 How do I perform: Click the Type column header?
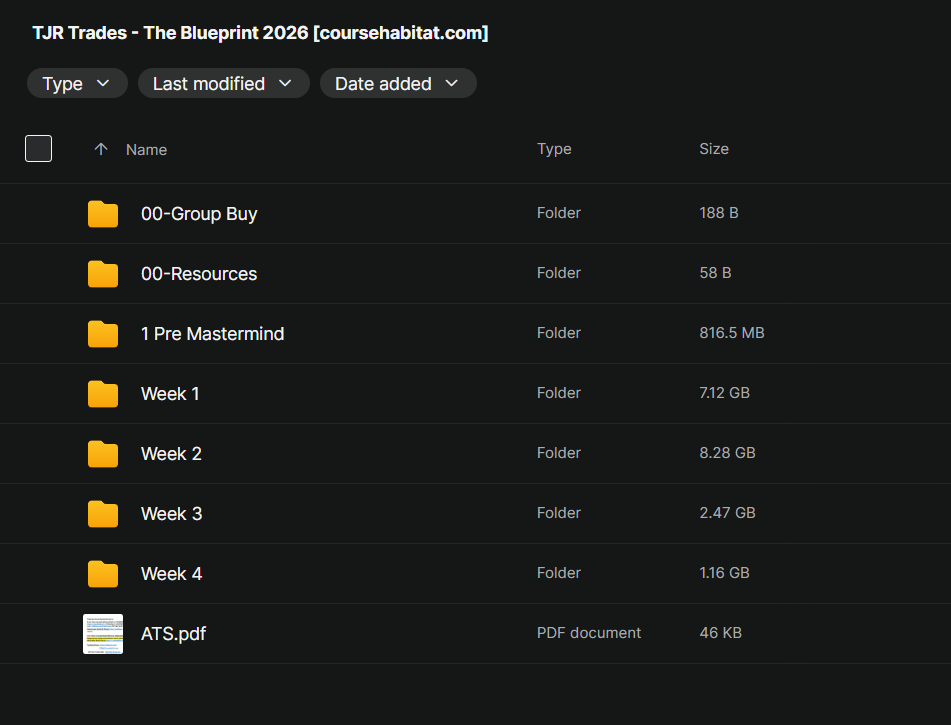554,149
